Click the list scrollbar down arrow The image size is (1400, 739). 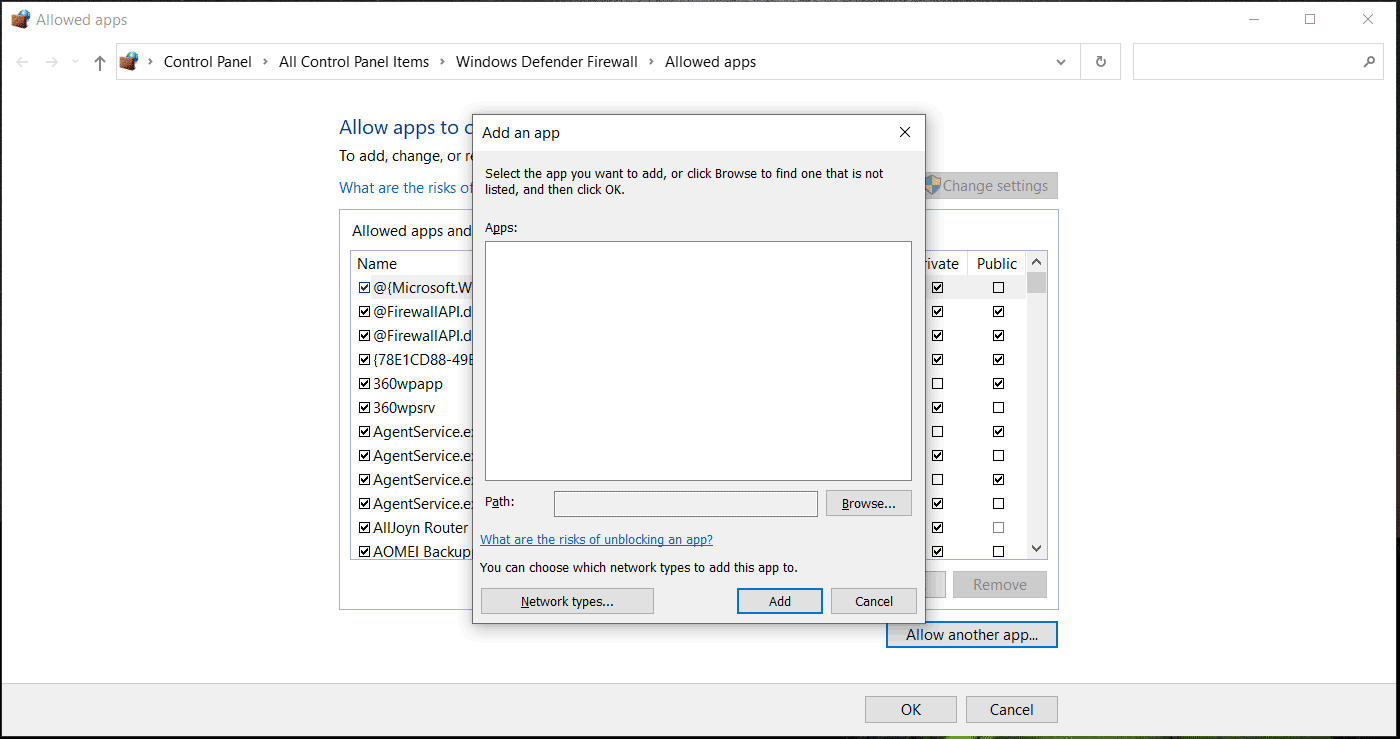[1036, 549]
